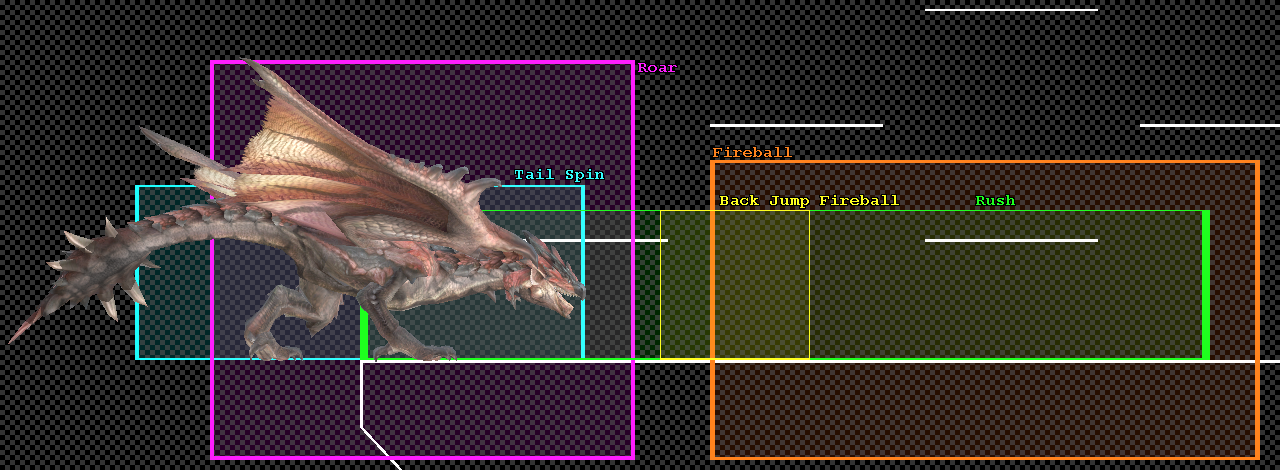The height and width of the screenshot is (470, 1280).
Task: Click the orange "Fireball" label text
Action: [x=751, y=153]
